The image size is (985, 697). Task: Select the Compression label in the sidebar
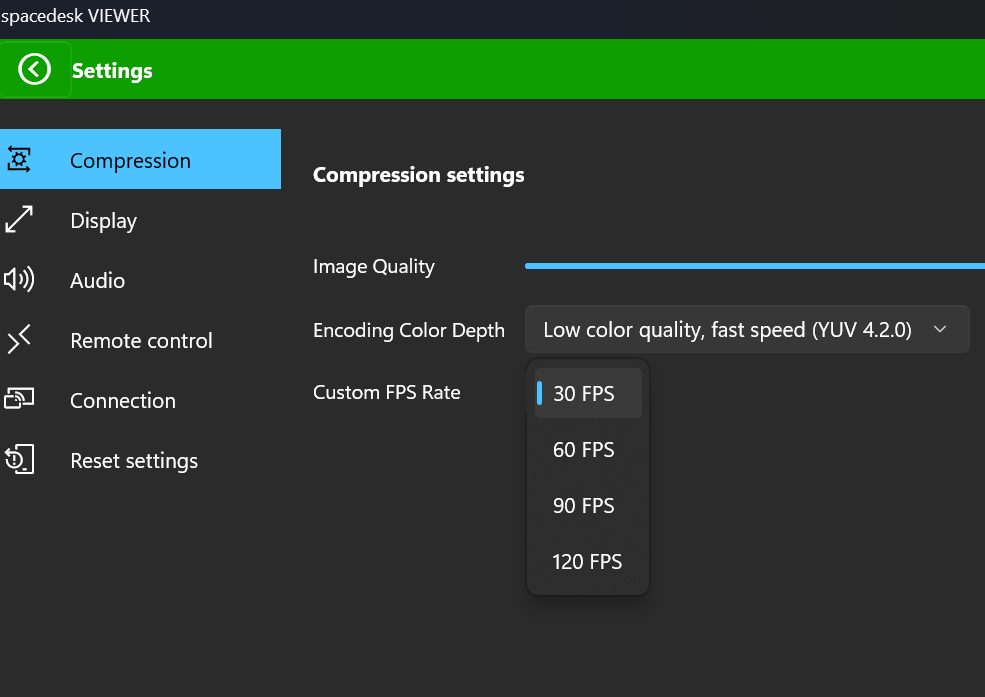[x=130, y=161]
